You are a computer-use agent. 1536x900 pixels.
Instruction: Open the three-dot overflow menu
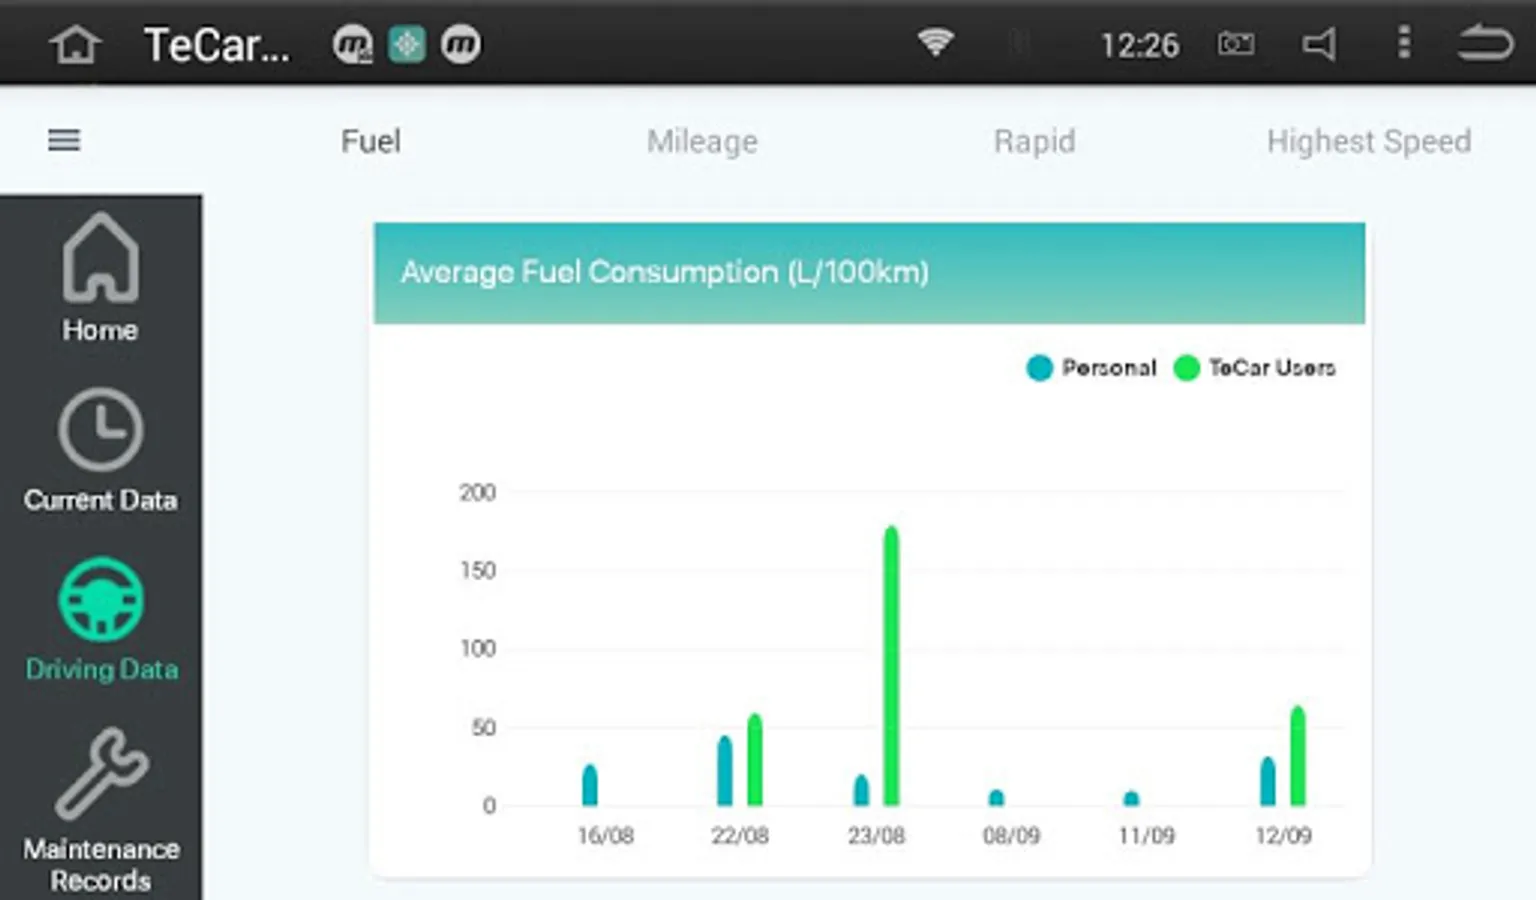(1404, 42)
